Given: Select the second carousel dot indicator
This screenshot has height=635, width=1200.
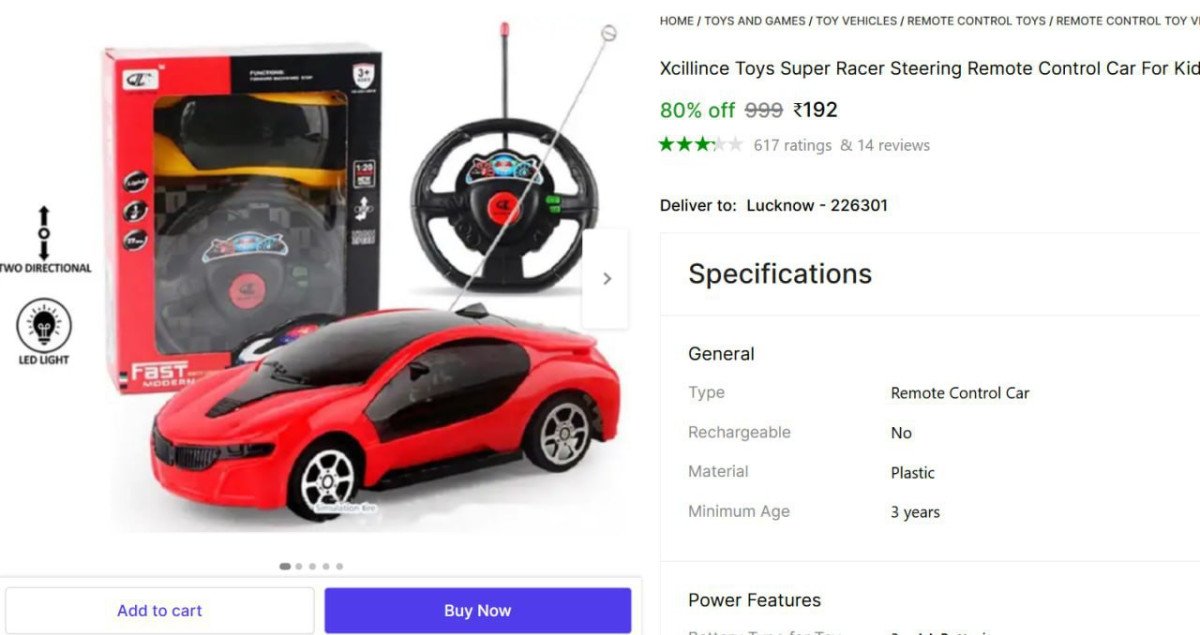Looking at the screenshot, I should [x=299, y=566].
